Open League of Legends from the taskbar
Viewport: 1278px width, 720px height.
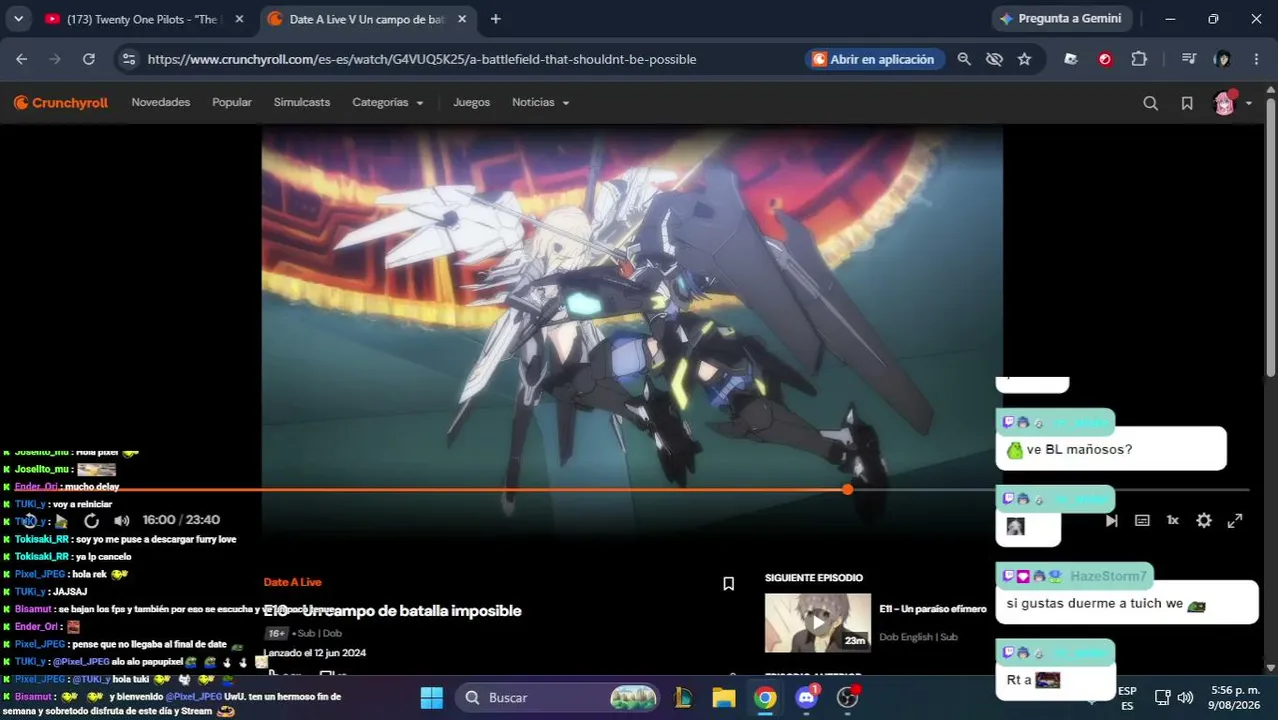point(683,697)
